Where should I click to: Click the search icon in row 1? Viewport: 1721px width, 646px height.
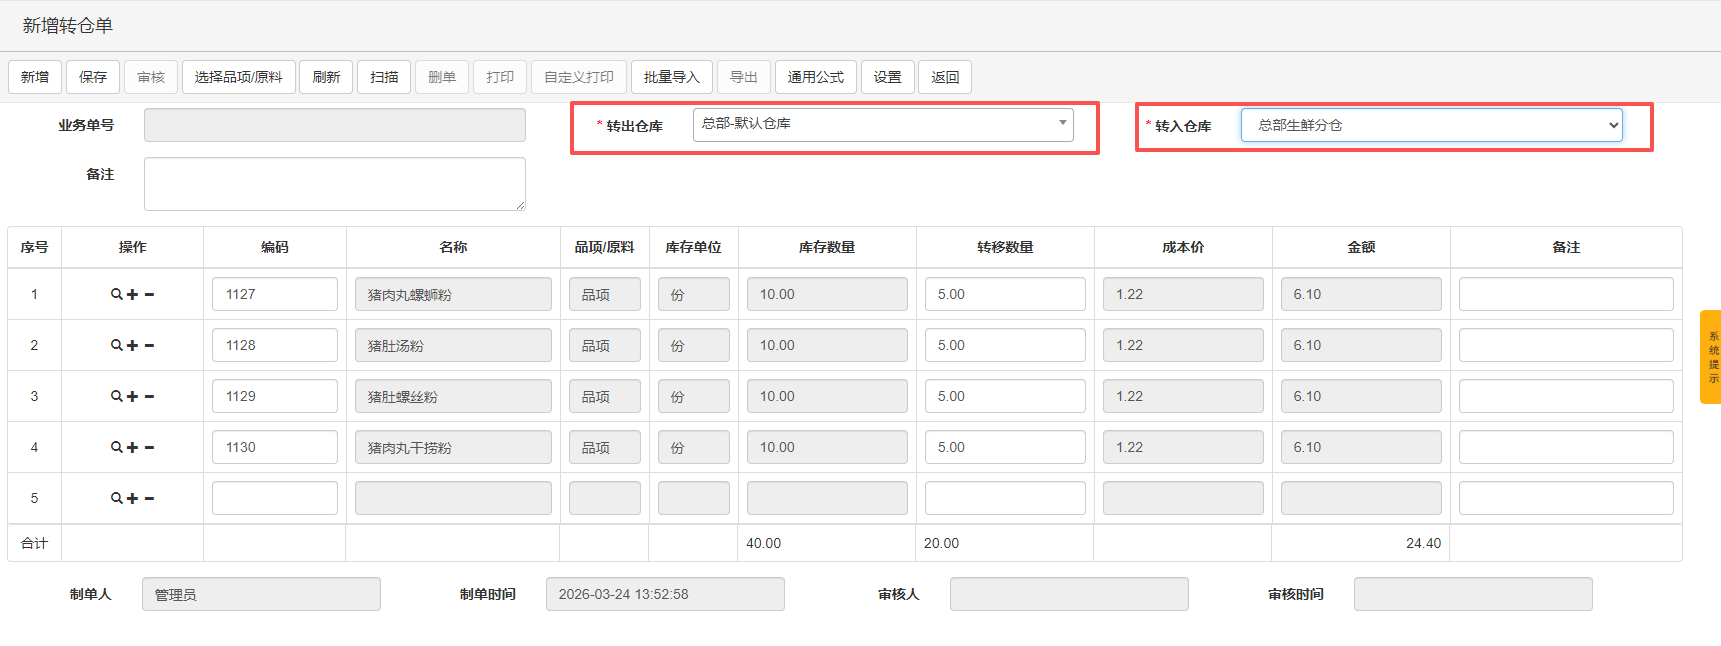coord(117,294)
